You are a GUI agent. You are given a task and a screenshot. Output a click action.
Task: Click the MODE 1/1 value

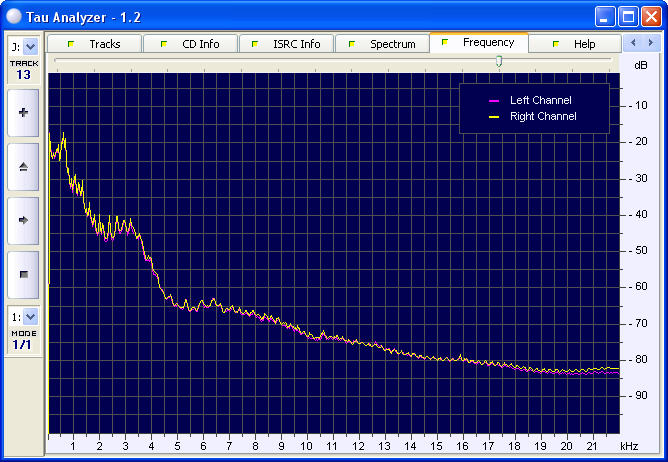click(x=22, y=344)
